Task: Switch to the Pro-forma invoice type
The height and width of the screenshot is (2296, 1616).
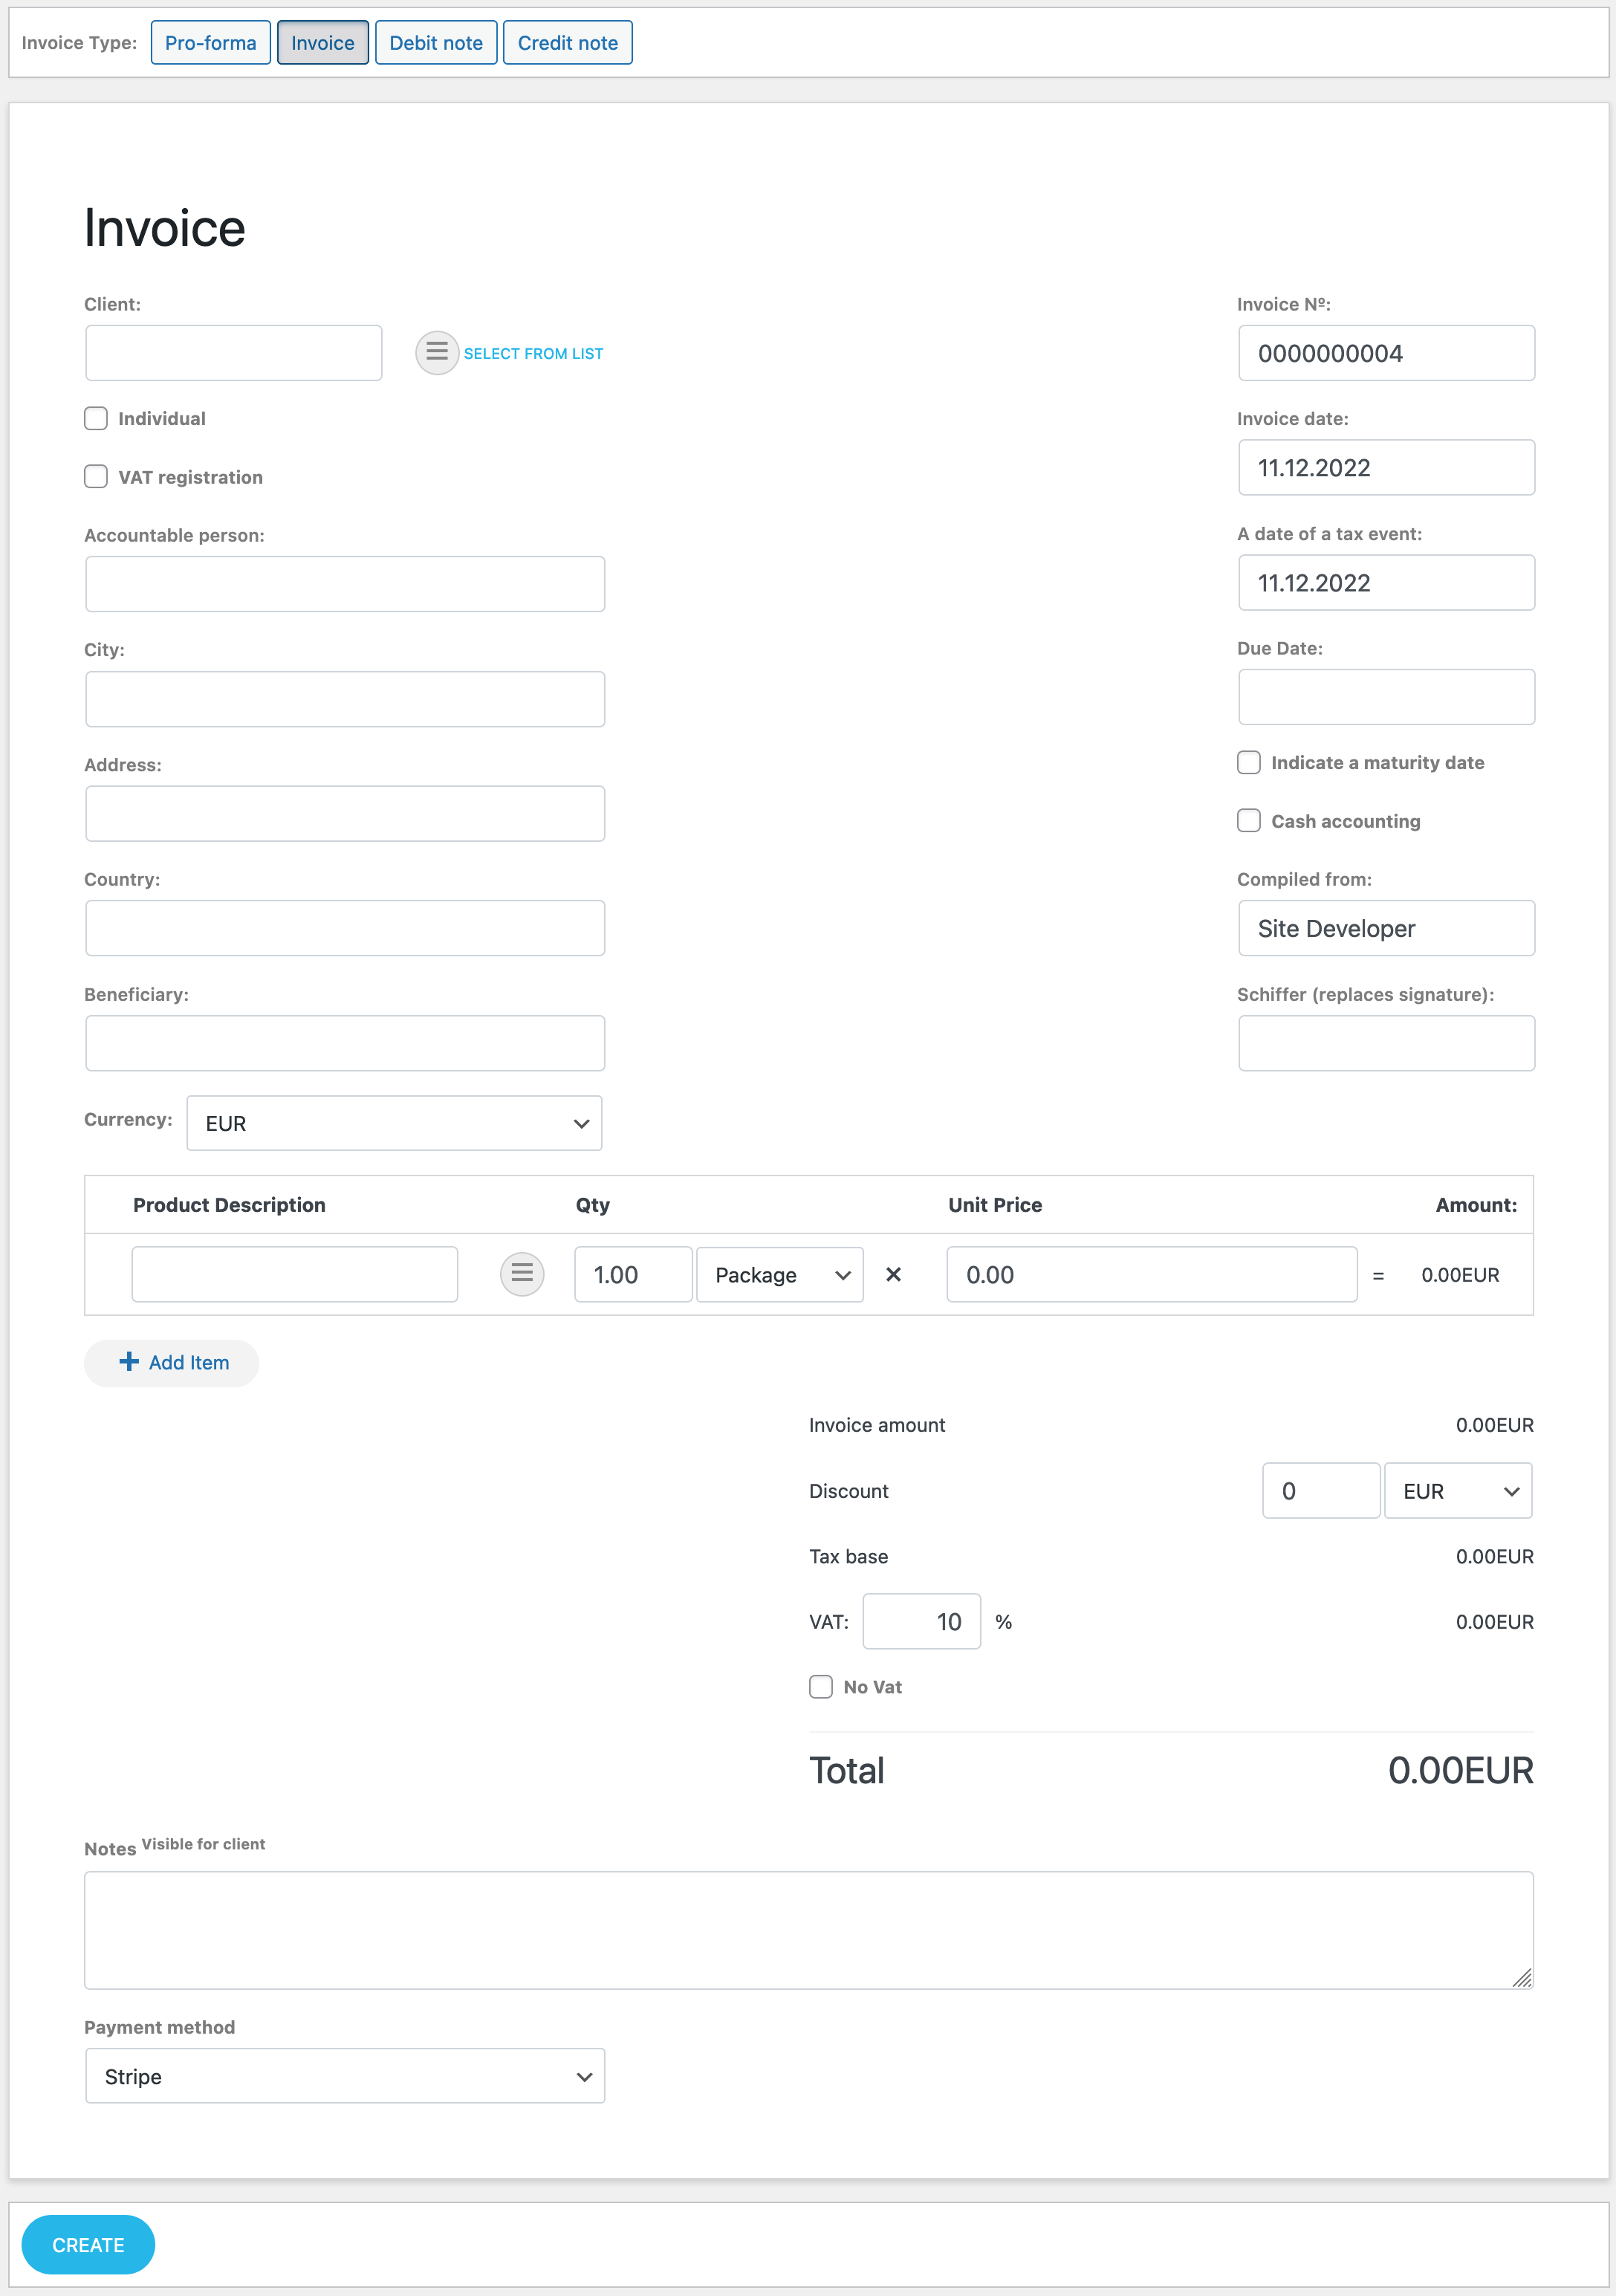Action: [x=210, y=42]
